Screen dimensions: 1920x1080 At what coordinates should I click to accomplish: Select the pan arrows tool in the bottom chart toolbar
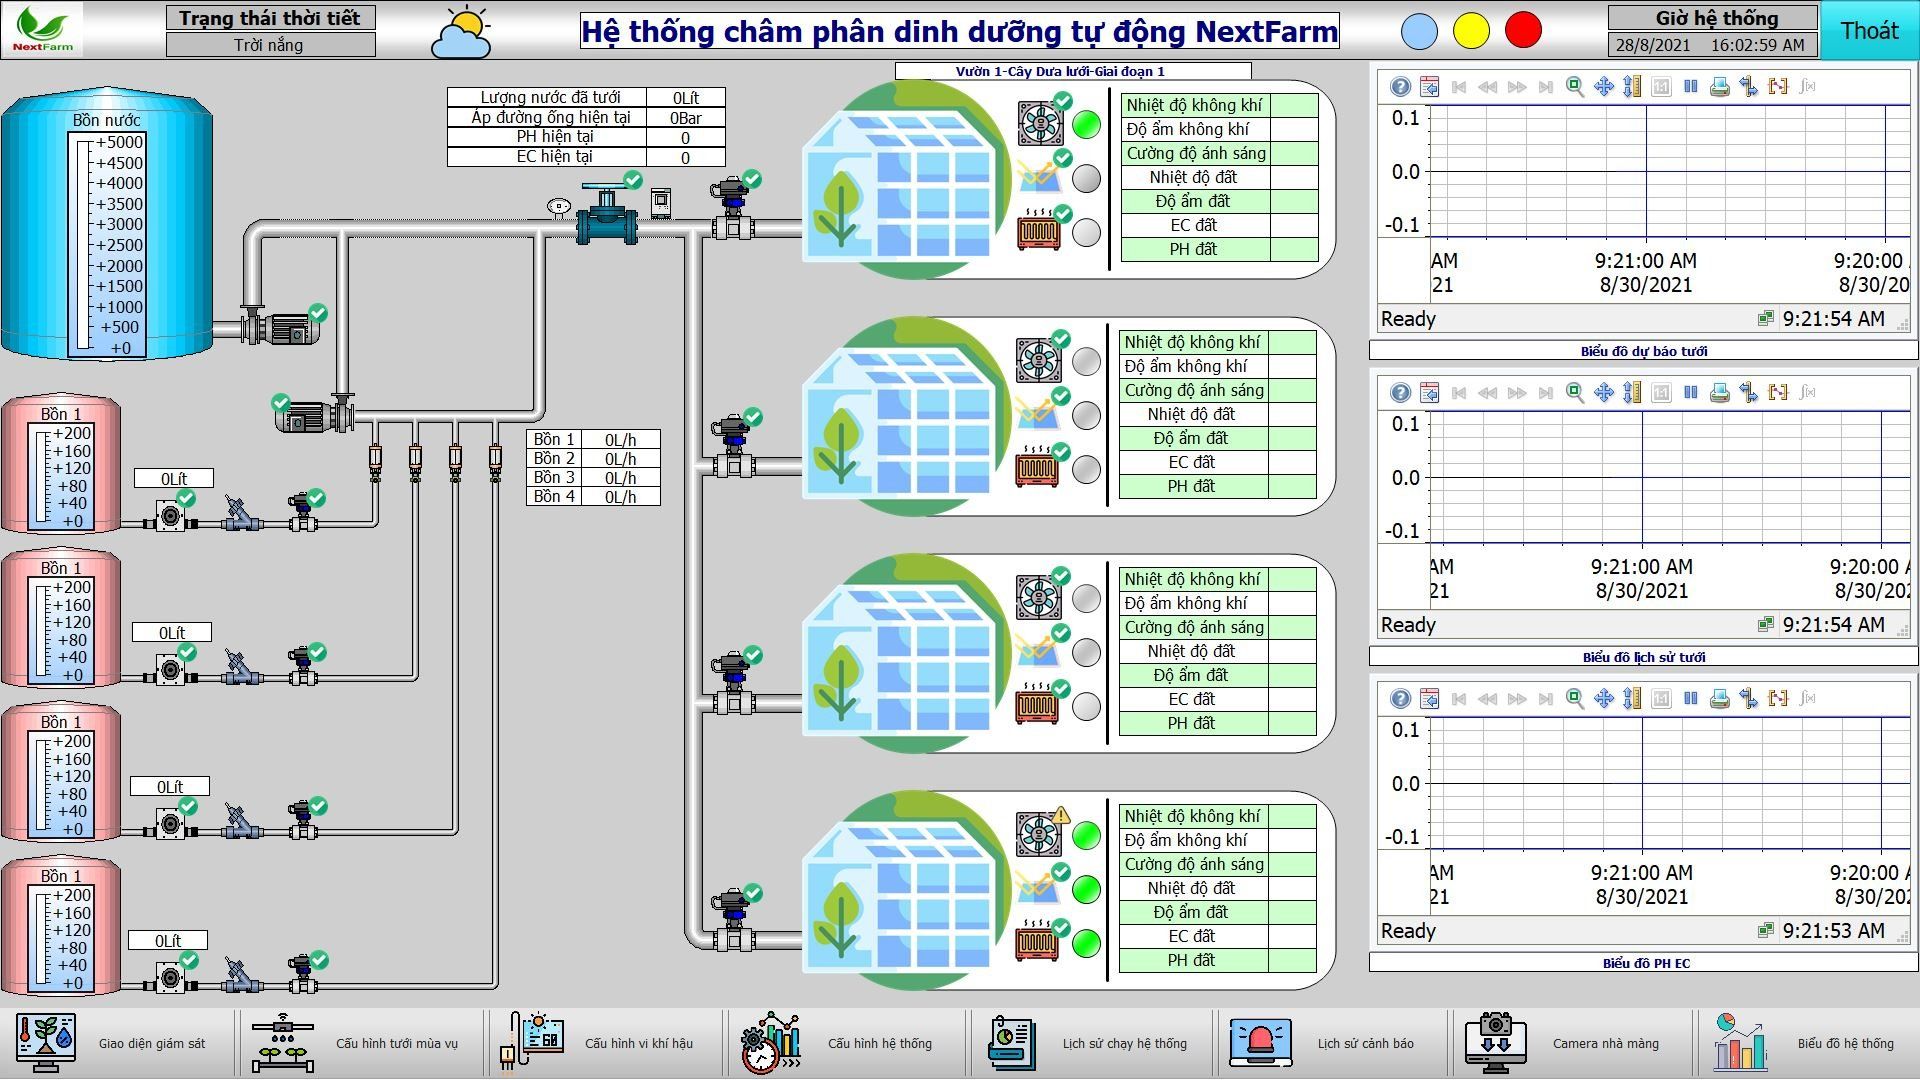tap(1603, 699)
